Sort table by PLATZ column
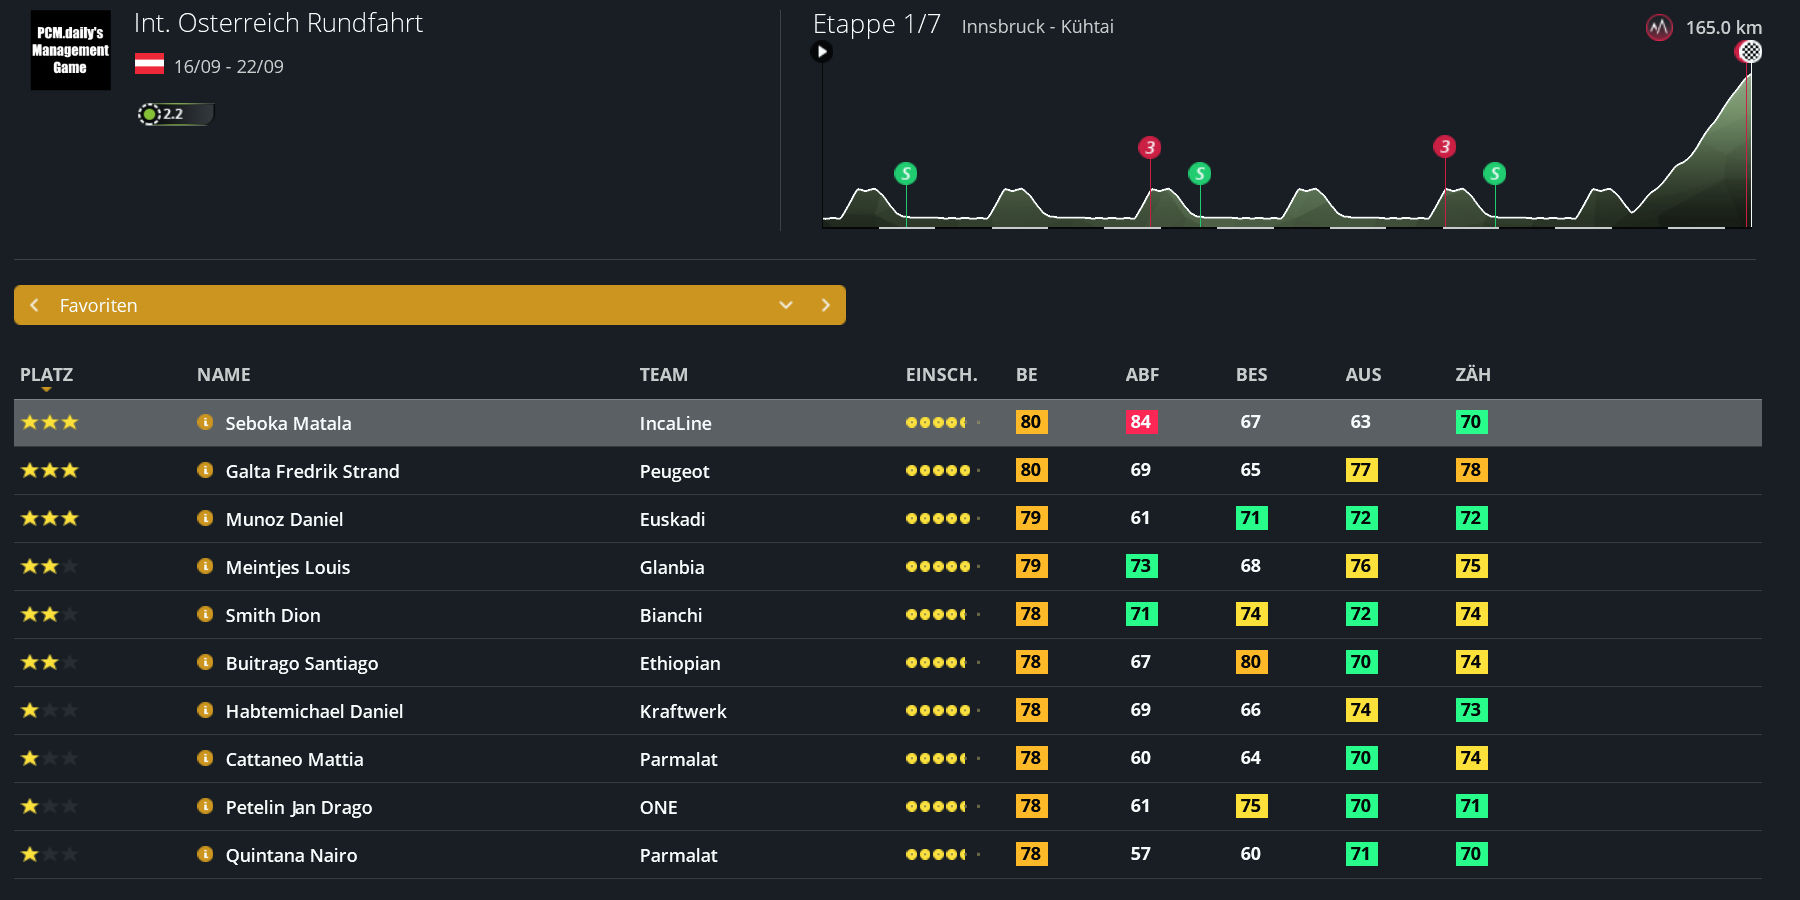 46,375
